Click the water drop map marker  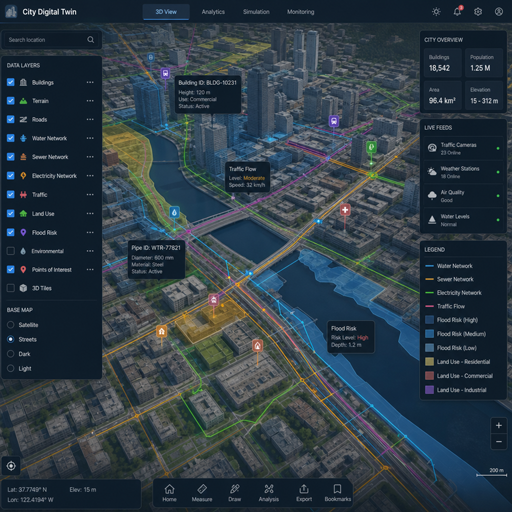tap(174, 212)
